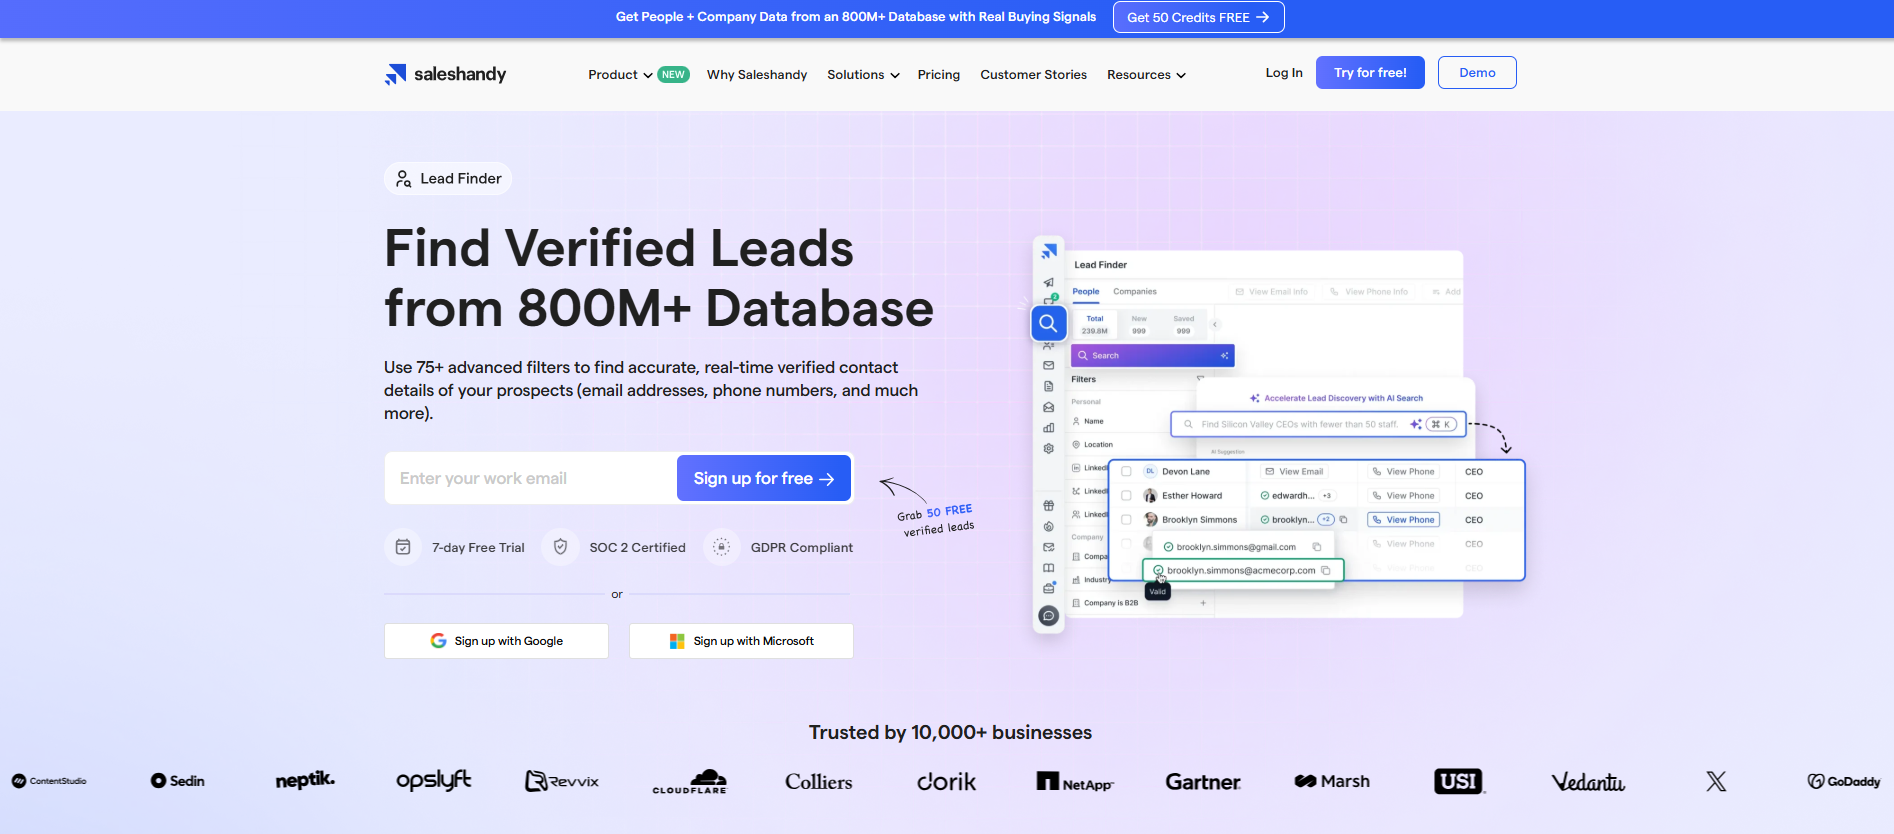1894x834 pixels.
Task: Switch to the People tab
Action: pos(1086,292)
